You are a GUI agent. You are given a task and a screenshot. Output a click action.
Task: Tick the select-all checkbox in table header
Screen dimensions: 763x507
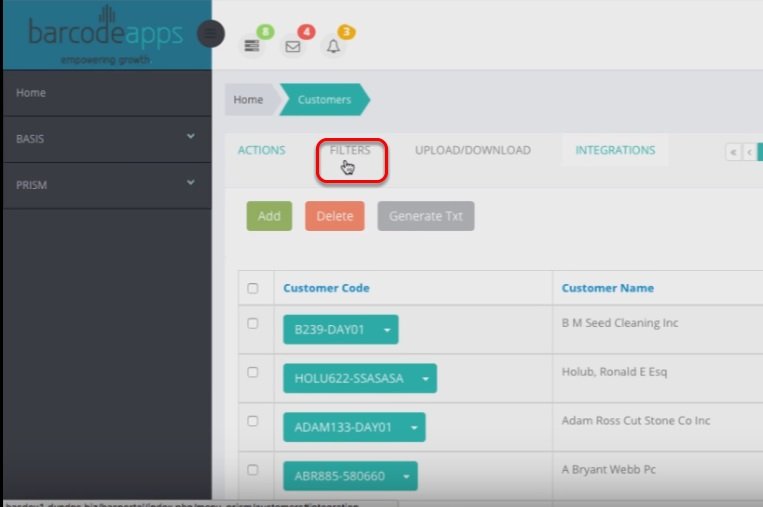pyautogui.click(x=253, y=288)
